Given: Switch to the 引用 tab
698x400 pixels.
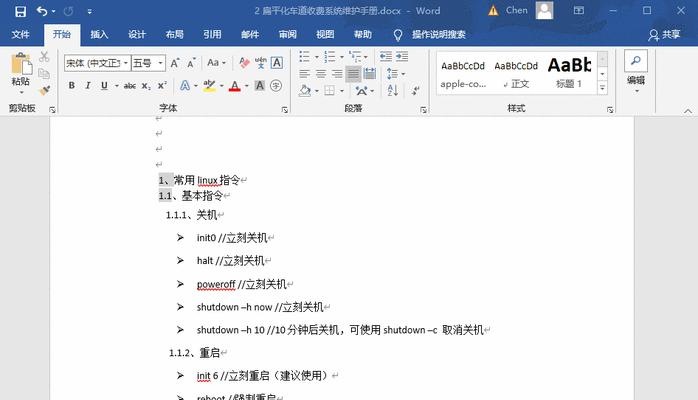Looking at the screenshot, I should [212, 34].
